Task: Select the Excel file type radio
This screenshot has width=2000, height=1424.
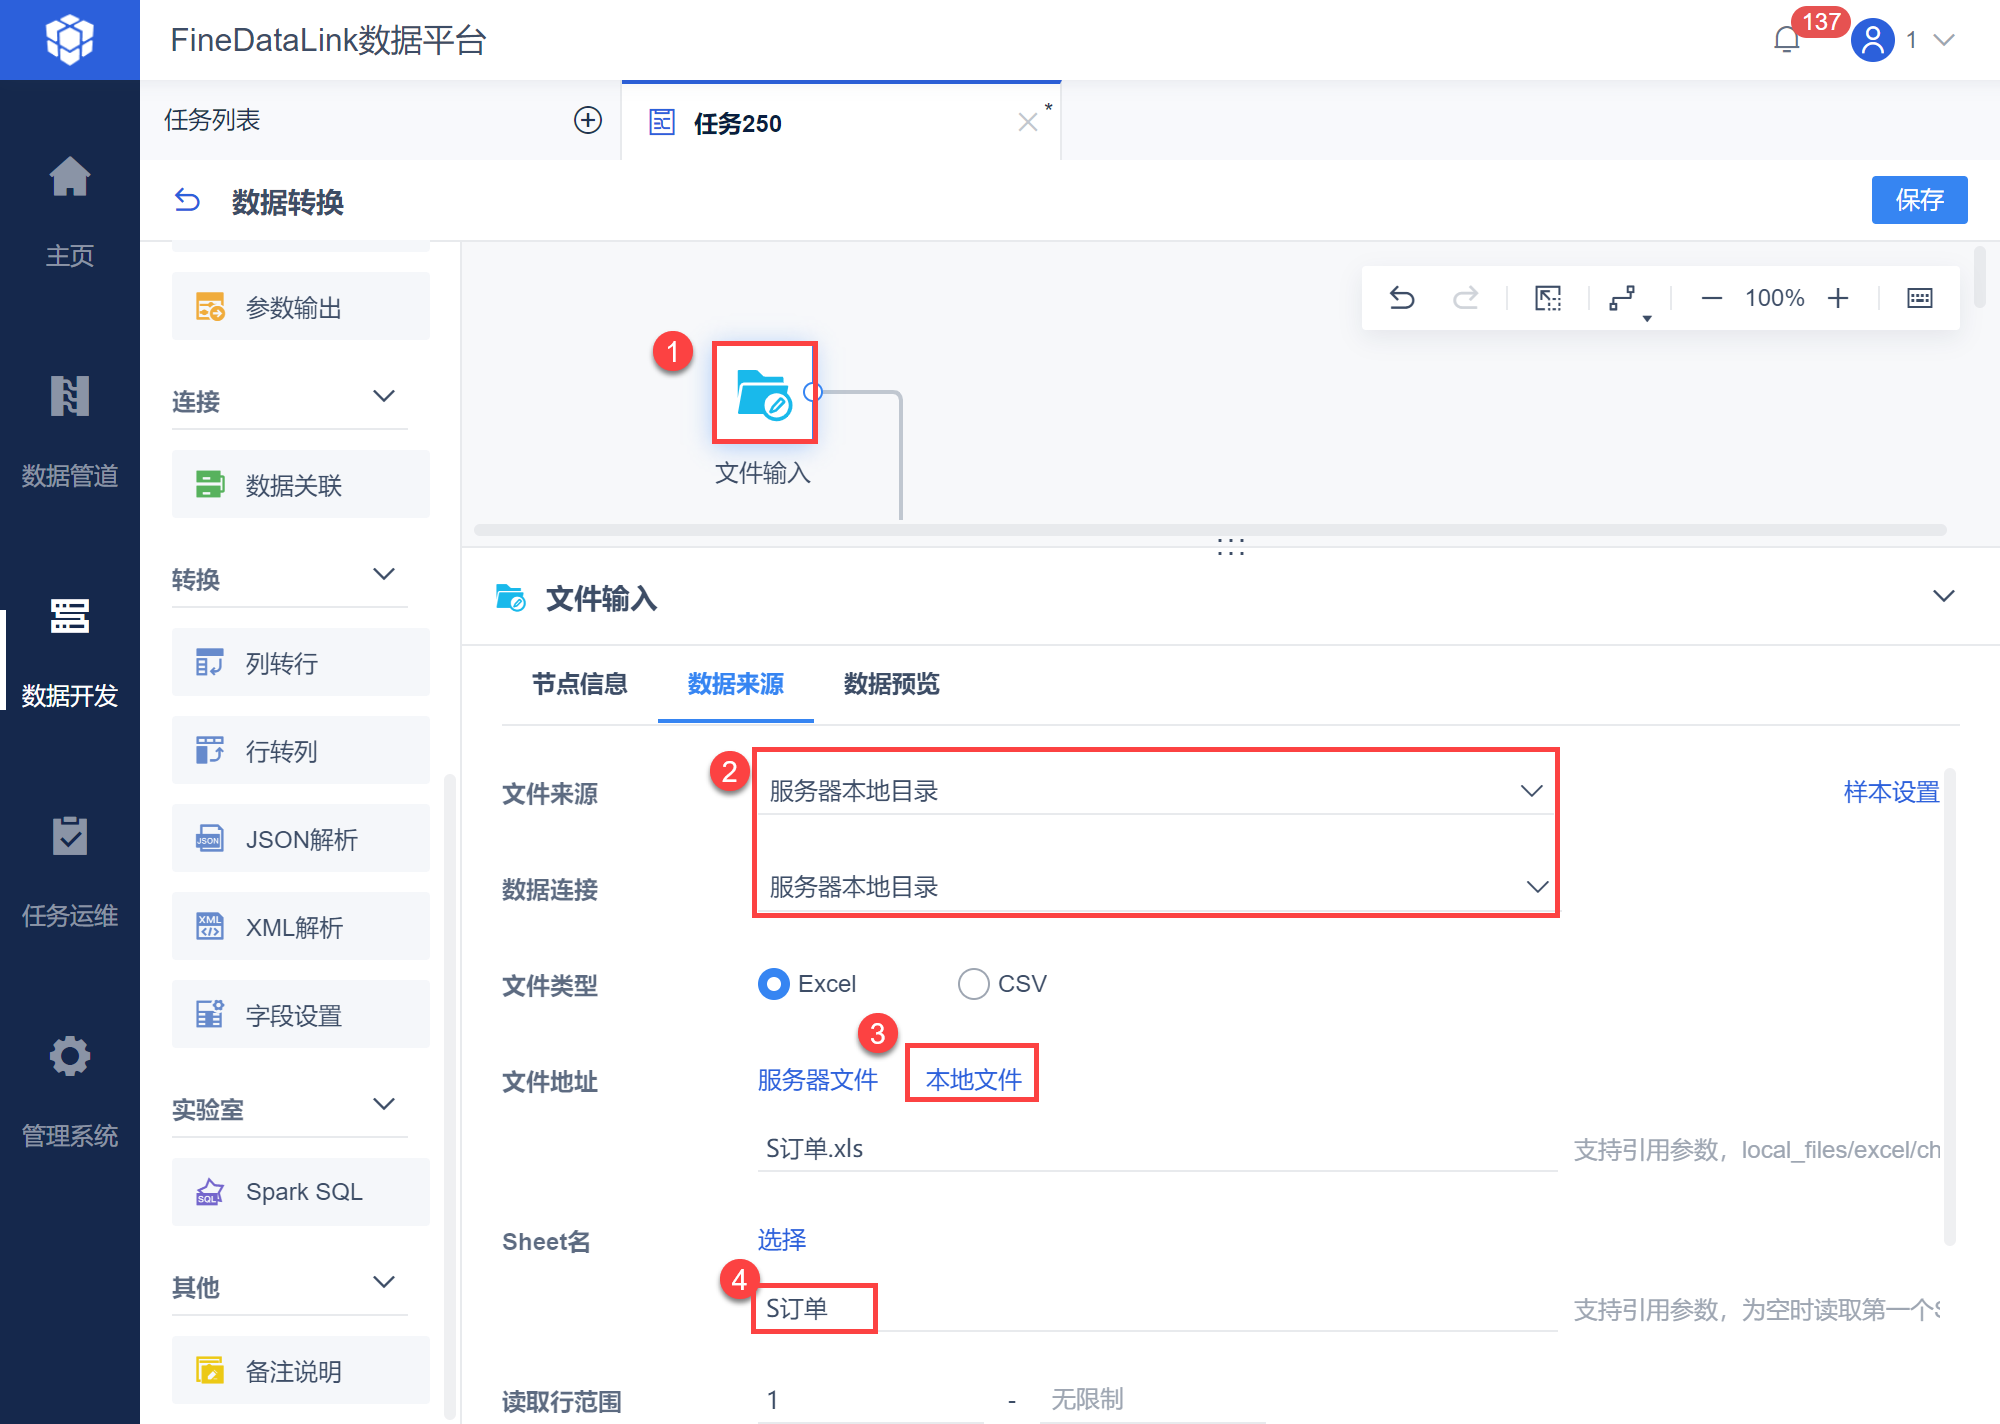Action: 774,984
